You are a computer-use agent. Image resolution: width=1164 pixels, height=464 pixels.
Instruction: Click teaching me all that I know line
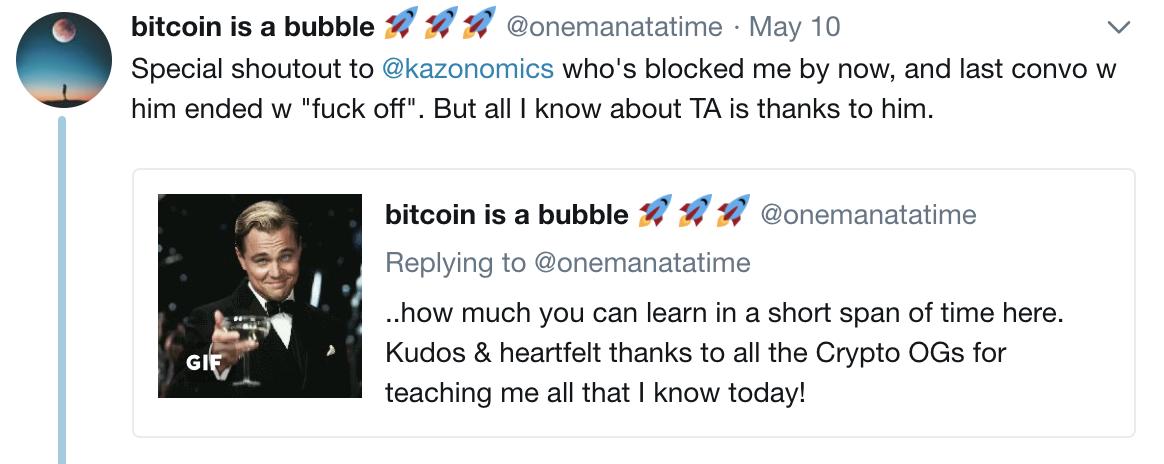point(595,393)
